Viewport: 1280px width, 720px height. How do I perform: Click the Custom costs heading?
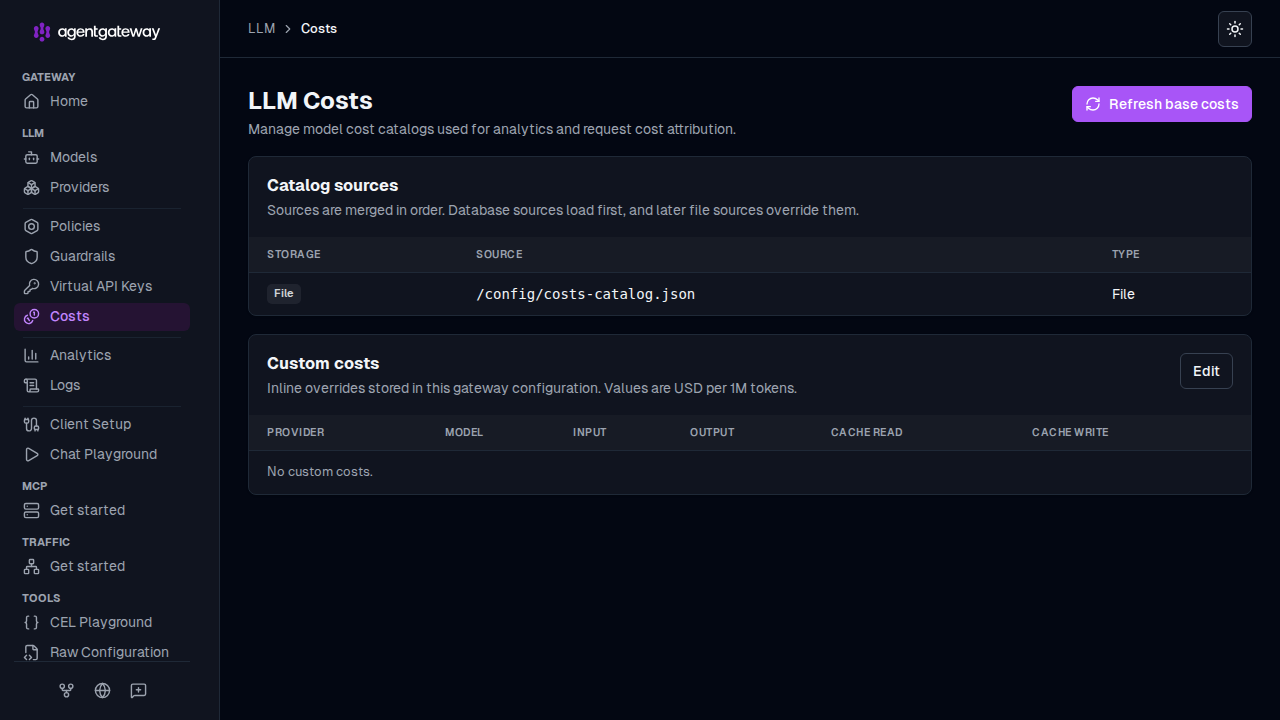coord(323,363)
